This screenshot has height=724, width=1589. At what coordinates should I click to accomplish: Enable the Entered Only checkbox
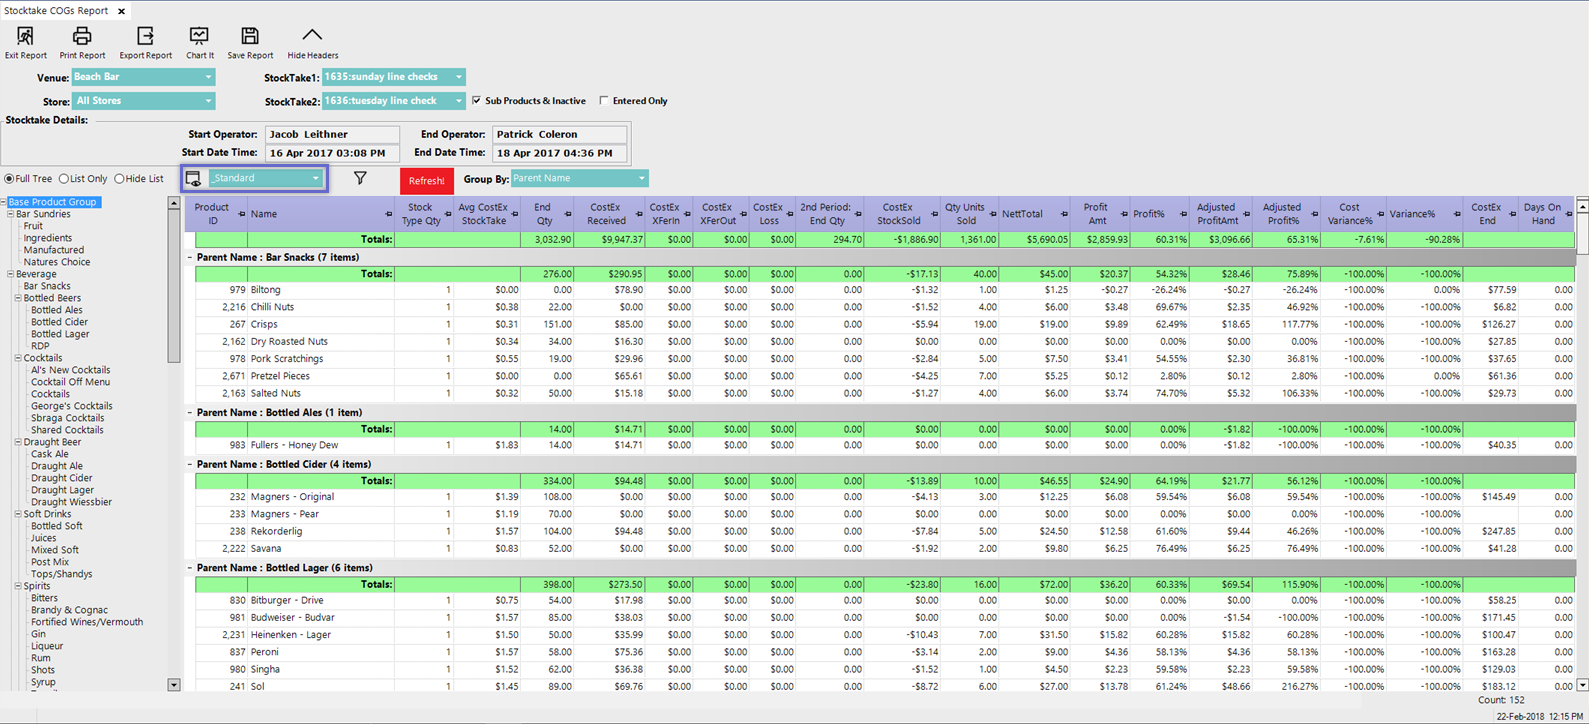pyautogui.click(x=604, y=101)
